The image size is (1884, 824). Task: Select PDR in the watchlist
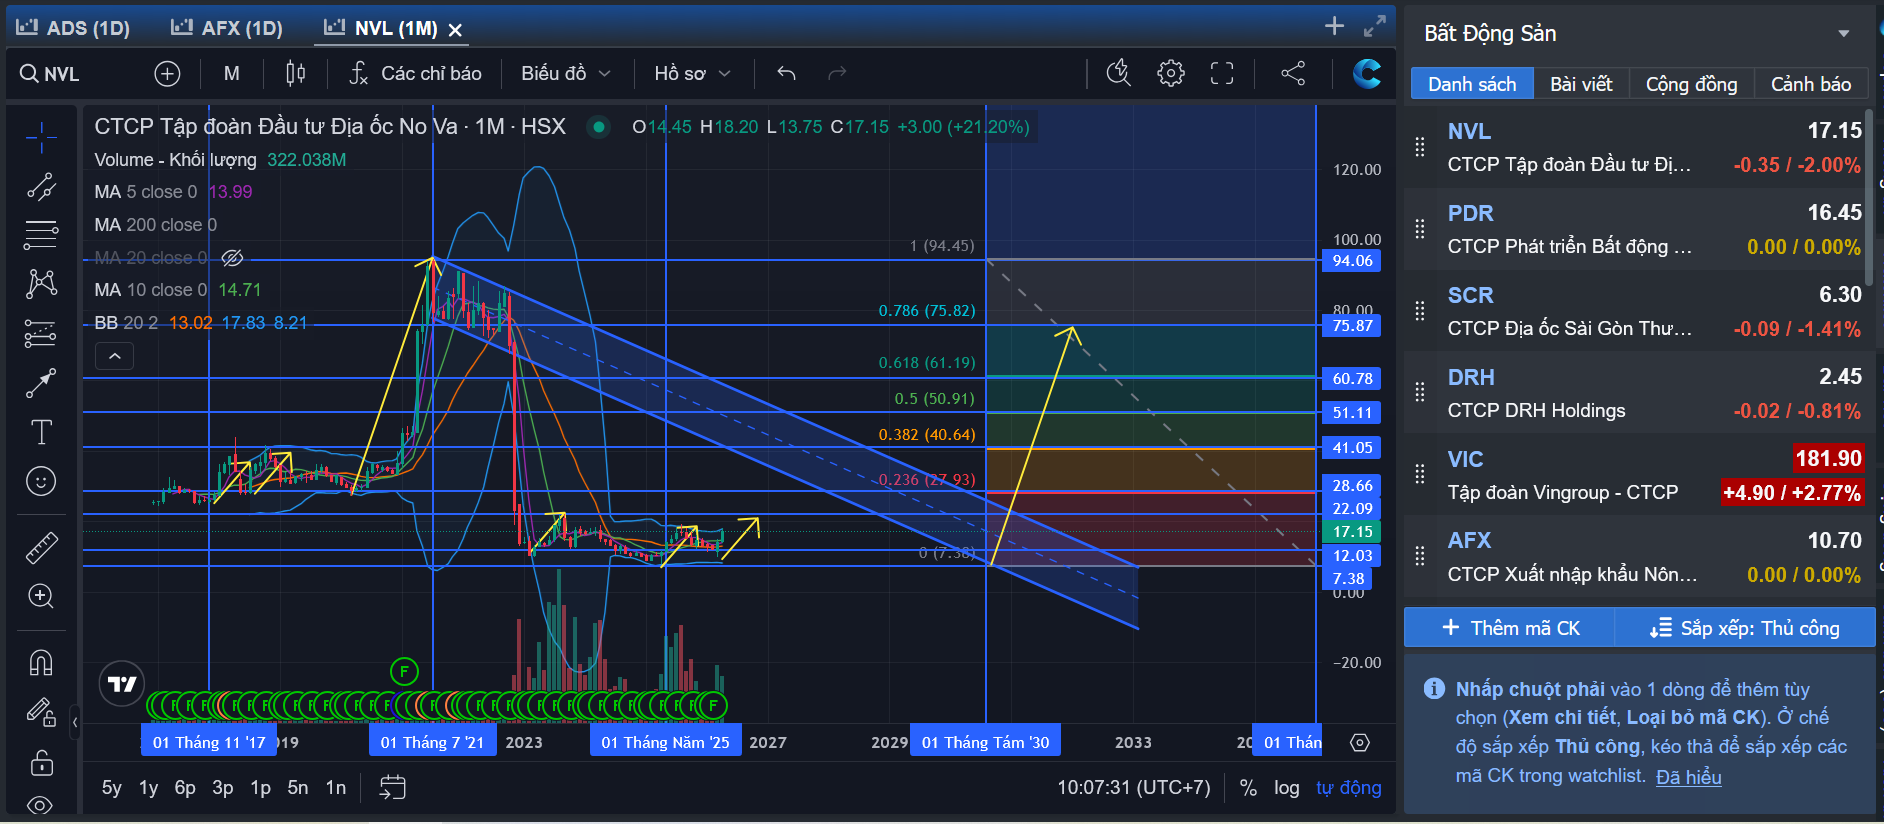(x=1636, y=229)
